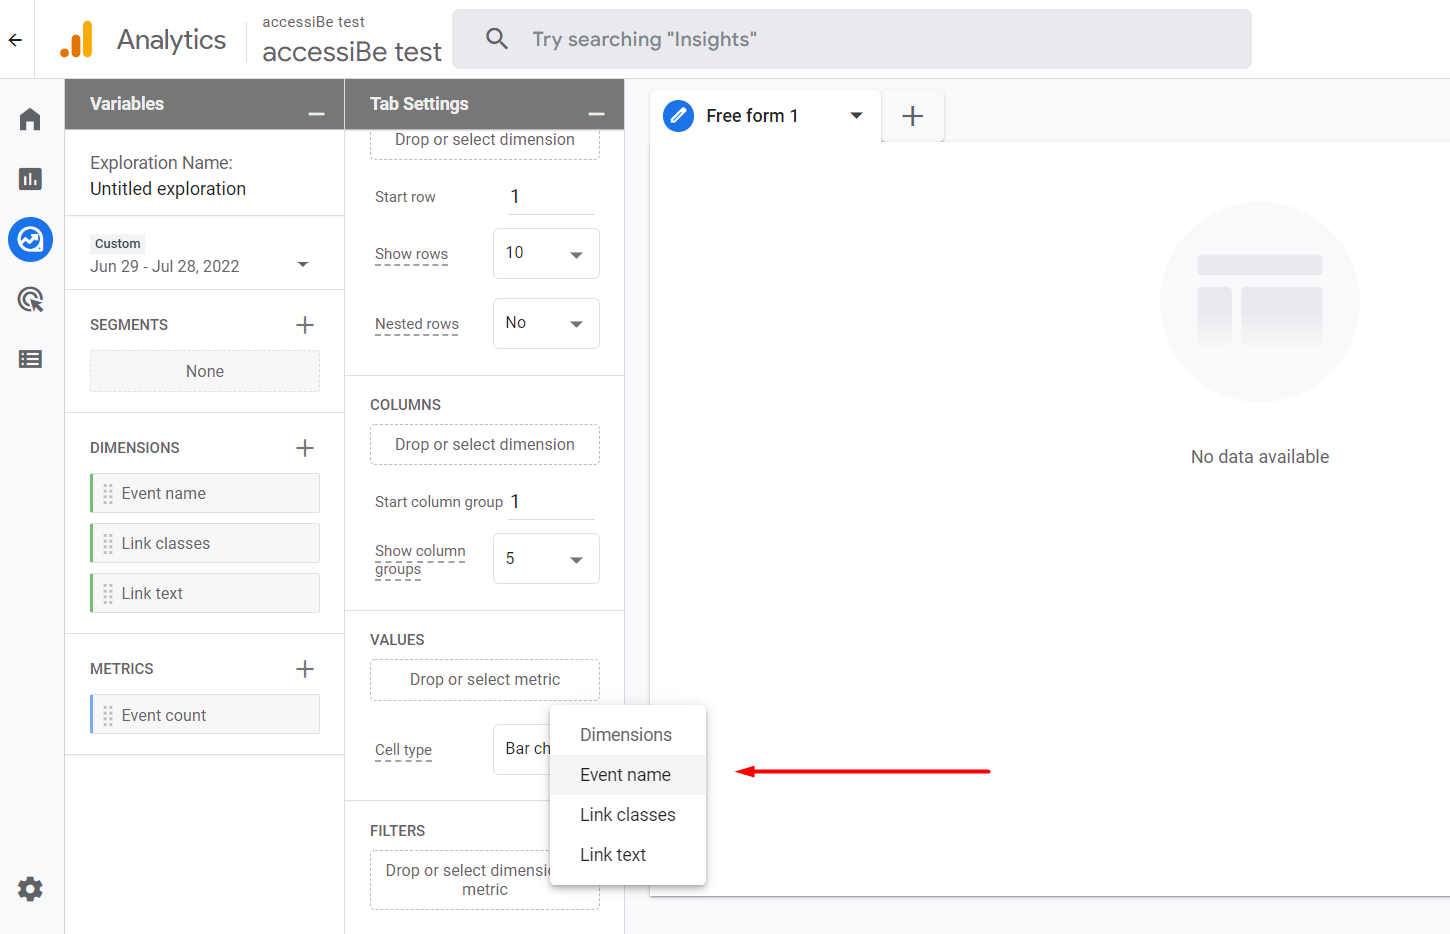Add a new exploration tab
The height and width of the screenshot is (934, 1450).
pos(912,116)
